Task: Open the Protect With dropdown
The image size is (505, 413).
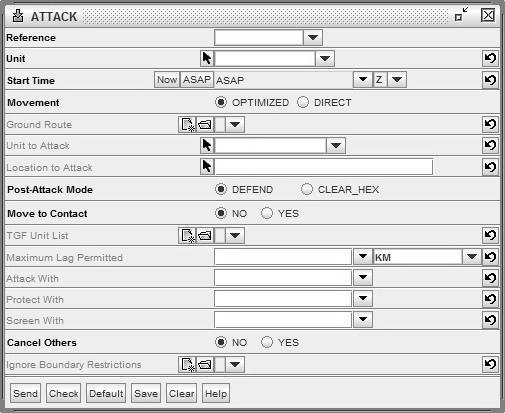Action: point(363,298)
